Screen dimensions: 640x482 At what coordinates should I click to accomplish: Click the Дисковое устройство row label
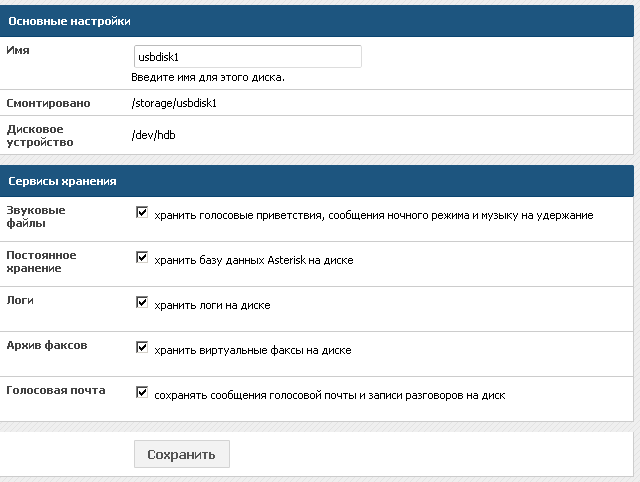pos(40,135)
